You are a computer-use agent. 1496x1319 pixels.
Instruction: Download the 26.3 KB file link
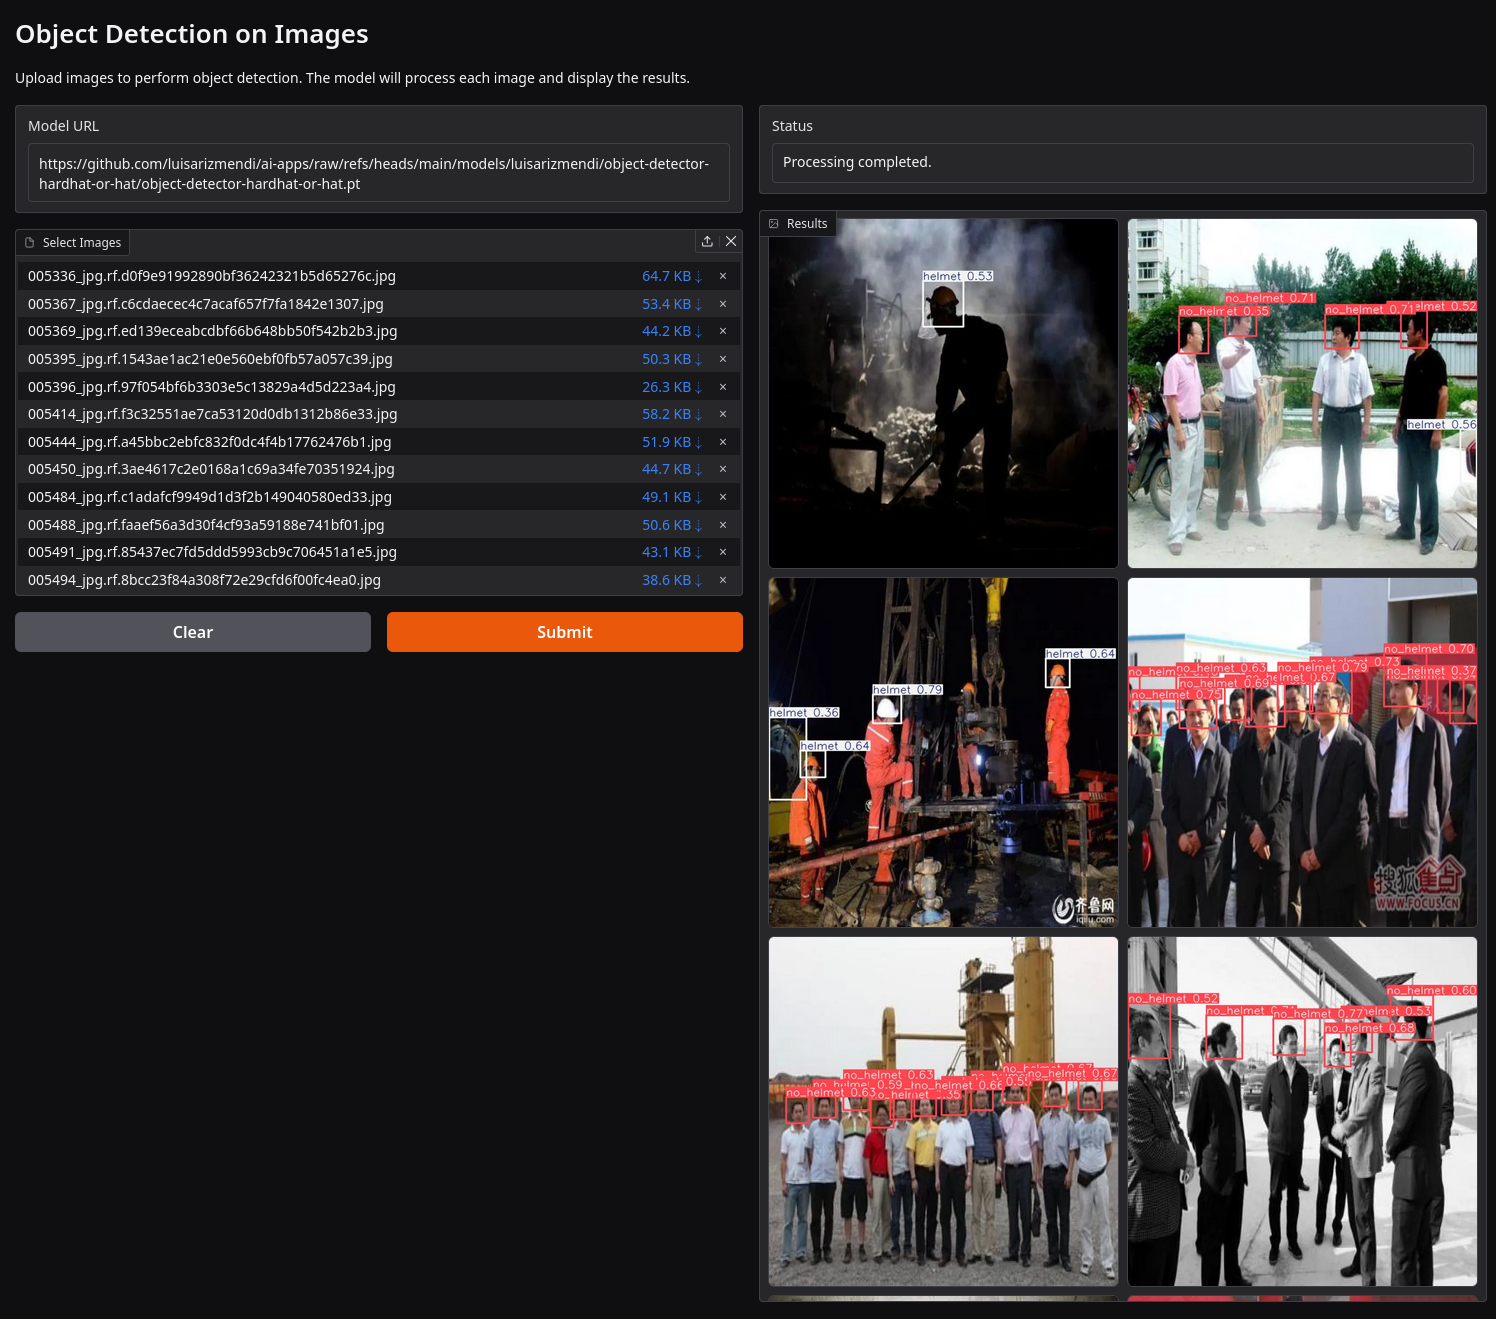click(672, 387)
